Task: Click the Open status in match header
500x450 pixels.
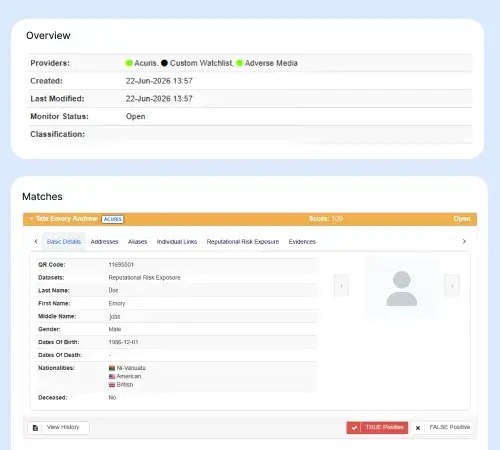Action: coord(462,219)
